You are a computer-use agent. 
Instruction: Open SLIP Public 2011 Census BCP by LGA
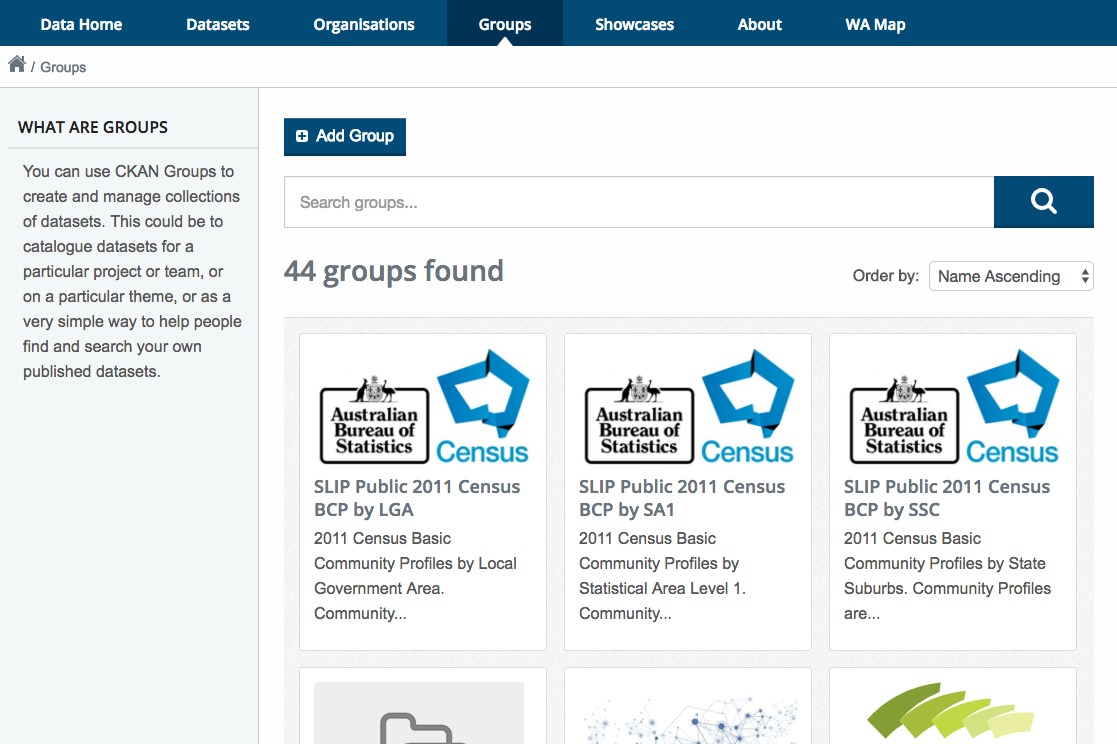tap(417, 498)
